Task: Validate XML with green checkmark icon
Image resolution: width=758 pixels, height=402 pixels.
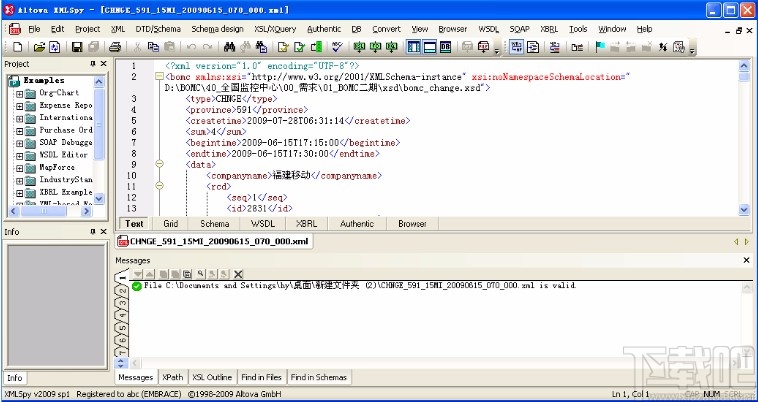Action: 300,47
